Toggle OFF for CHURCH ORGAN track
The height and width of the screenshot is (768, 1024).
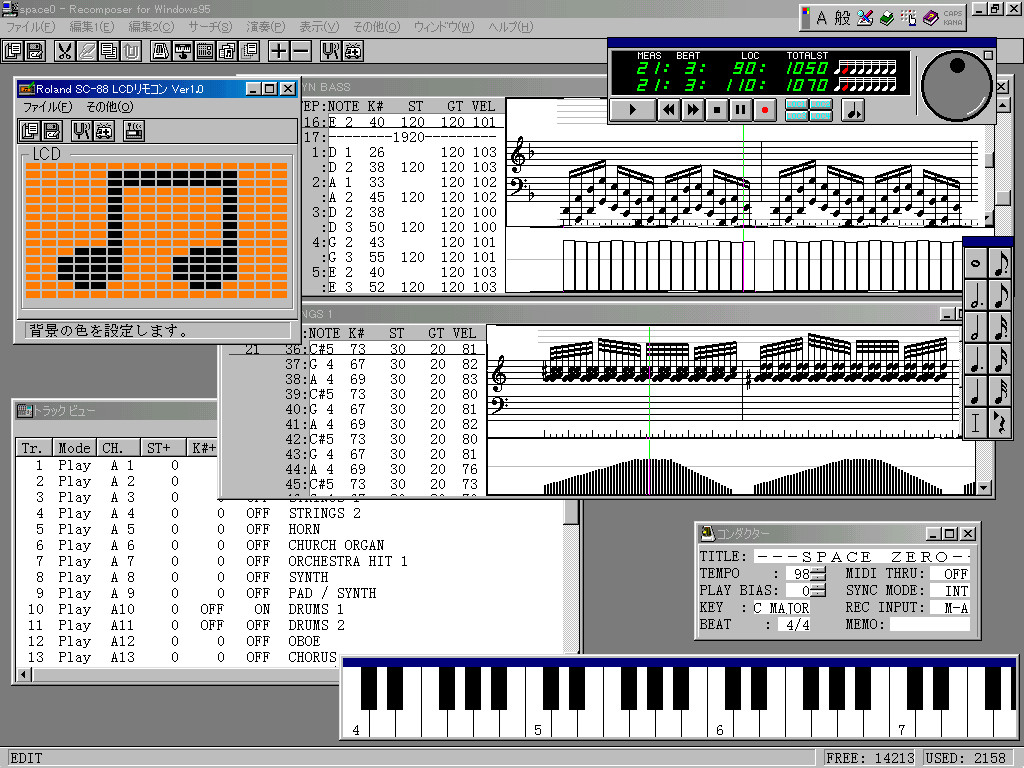click(x=258, y=545)
